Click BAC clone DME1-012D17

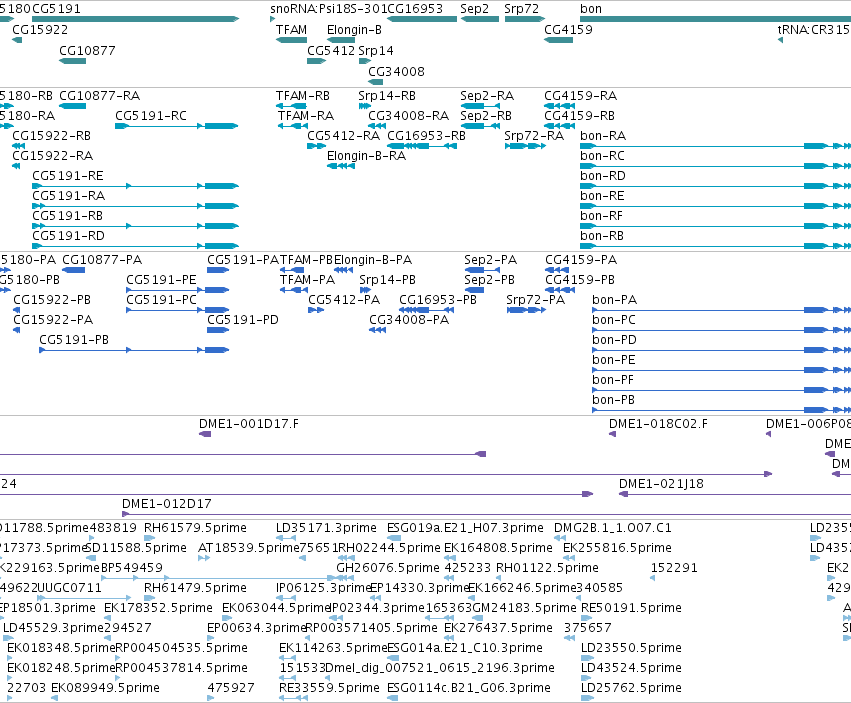pyautogui.click(x=167, y=504)
